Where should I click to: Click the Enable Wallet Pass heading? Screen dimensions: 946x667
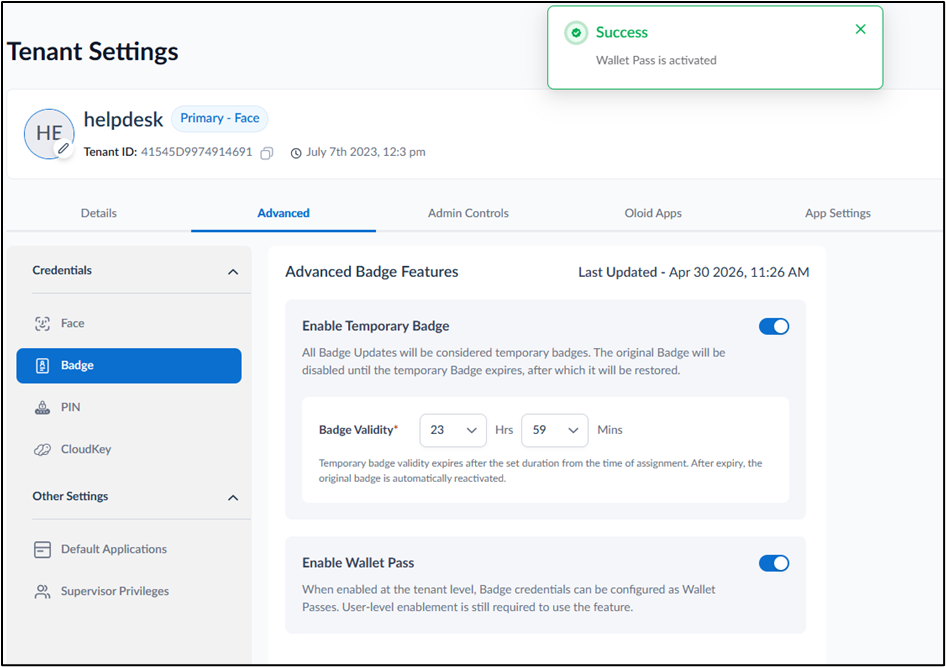coord(358,563)
